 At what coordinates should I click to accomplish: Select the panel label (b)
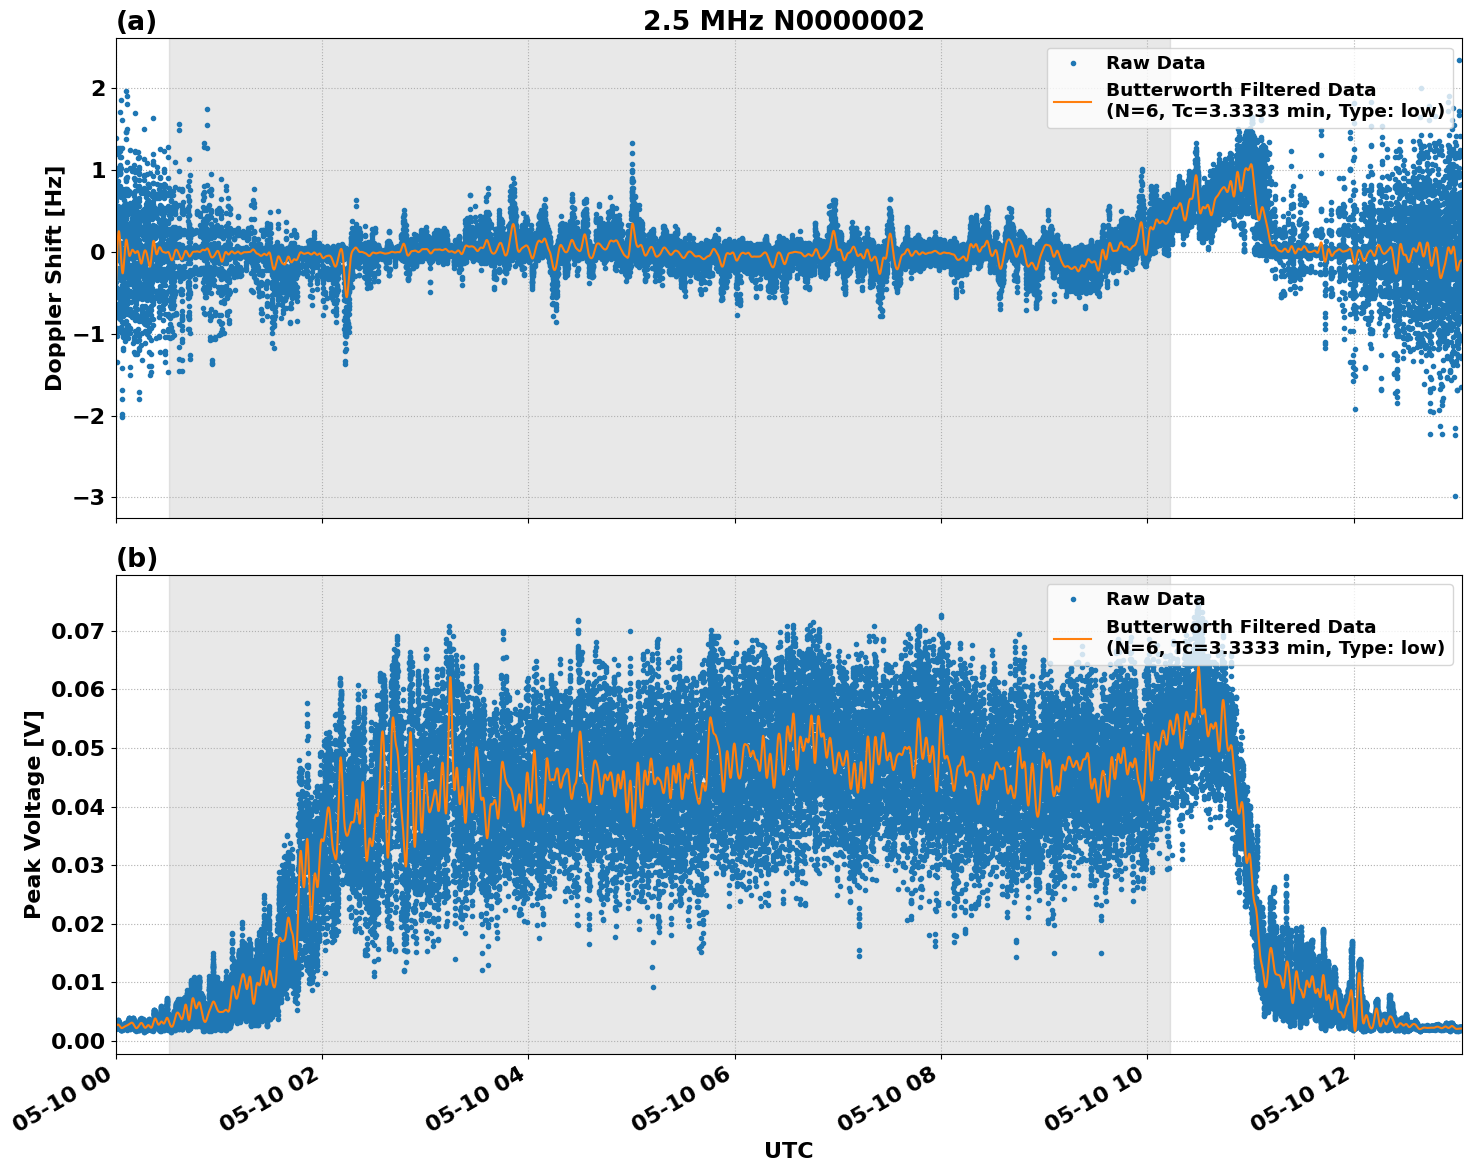(137, 557)
